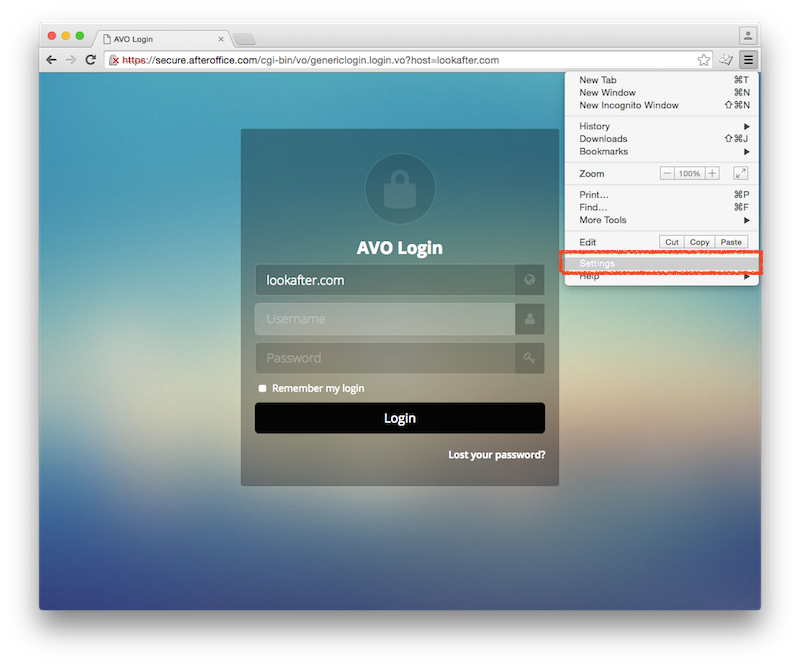This screenshot has width=800, height=666.
Task: Reload the page with refresh icon
Action: coord(90,60)
